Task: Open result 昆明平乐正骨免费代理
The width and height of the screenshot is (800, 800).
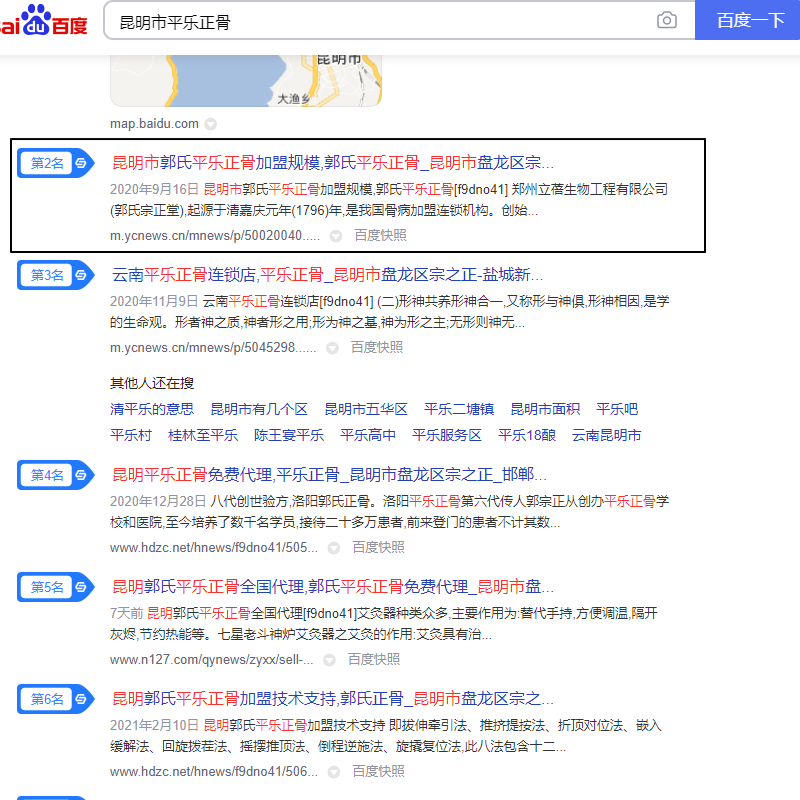Action: coord(330,475)
